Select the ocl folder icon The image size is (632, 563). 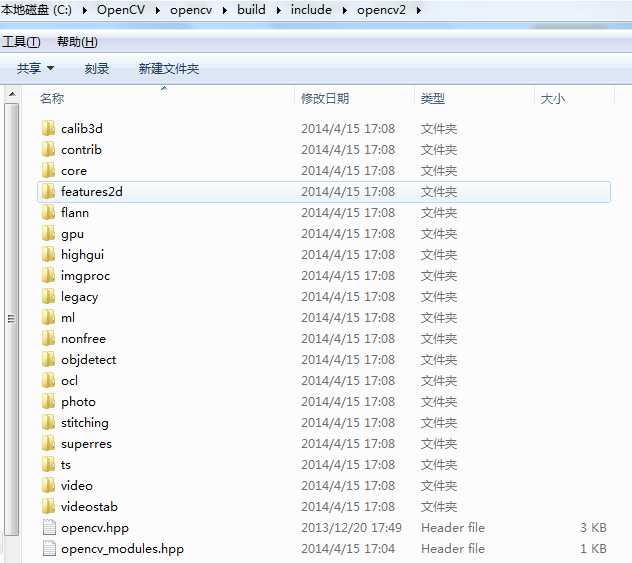(x=48, y=380)
